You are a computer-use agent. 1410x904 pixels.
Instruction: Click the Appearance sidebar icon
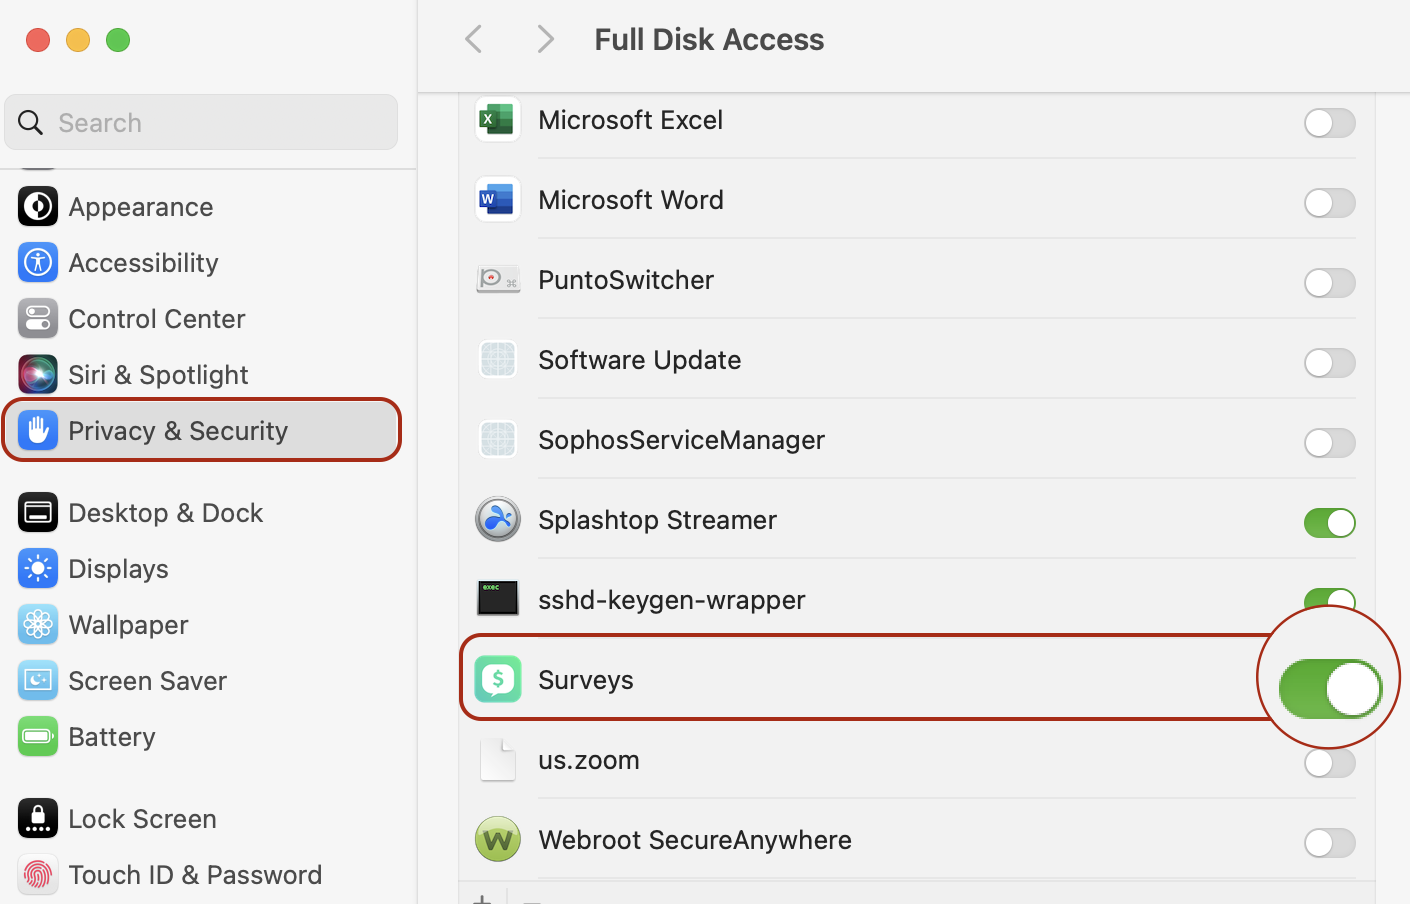pyautogui.click(x=38, y=207)
